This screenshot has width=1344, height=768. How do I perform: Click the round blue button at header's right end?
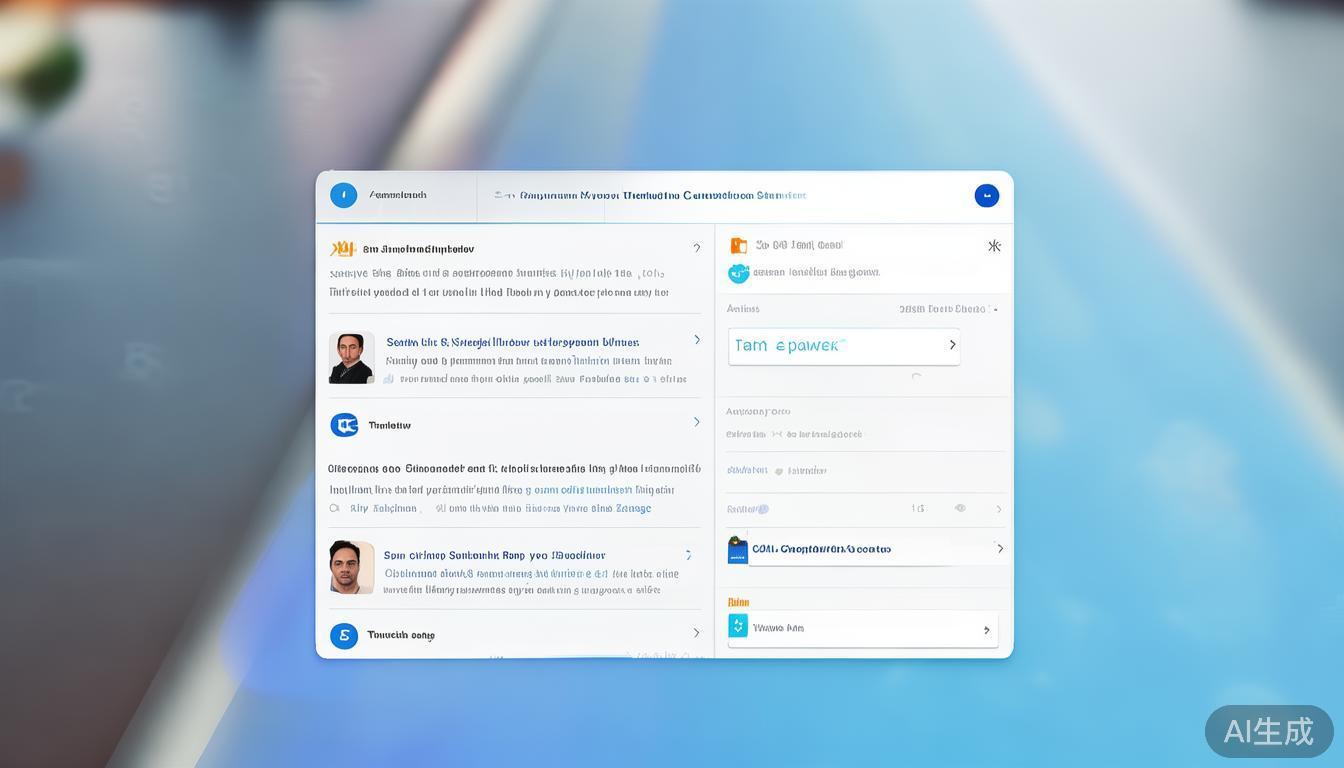click(x=986, y=196)
